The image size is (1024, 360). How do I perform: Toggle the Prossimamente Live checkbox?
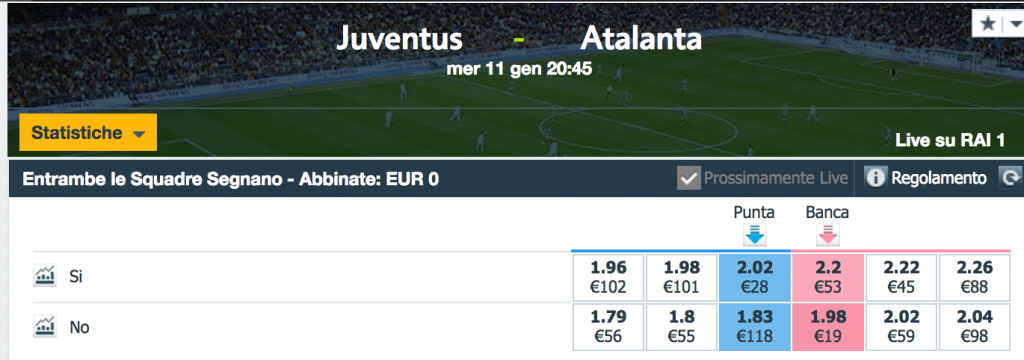[x=688, y=178]
